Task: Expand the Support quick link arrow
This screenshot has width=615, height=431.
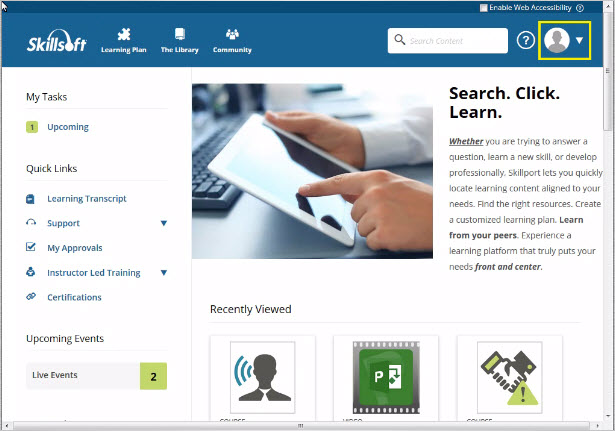Action: pyautogui.click(x=164, y=223)
